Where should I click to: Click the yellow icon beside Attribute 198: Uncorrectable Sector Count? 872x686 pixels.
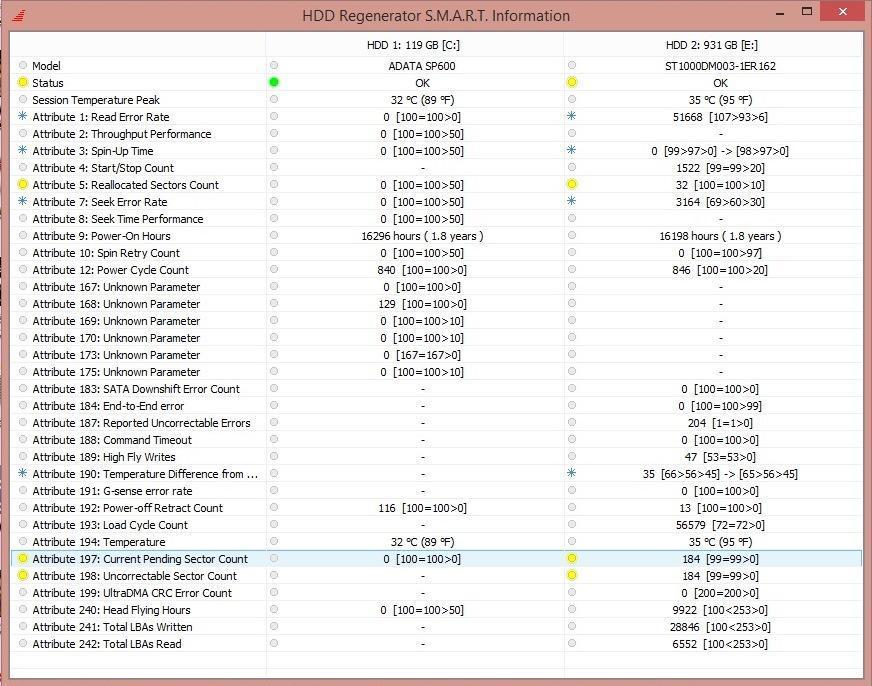[23, 576]
